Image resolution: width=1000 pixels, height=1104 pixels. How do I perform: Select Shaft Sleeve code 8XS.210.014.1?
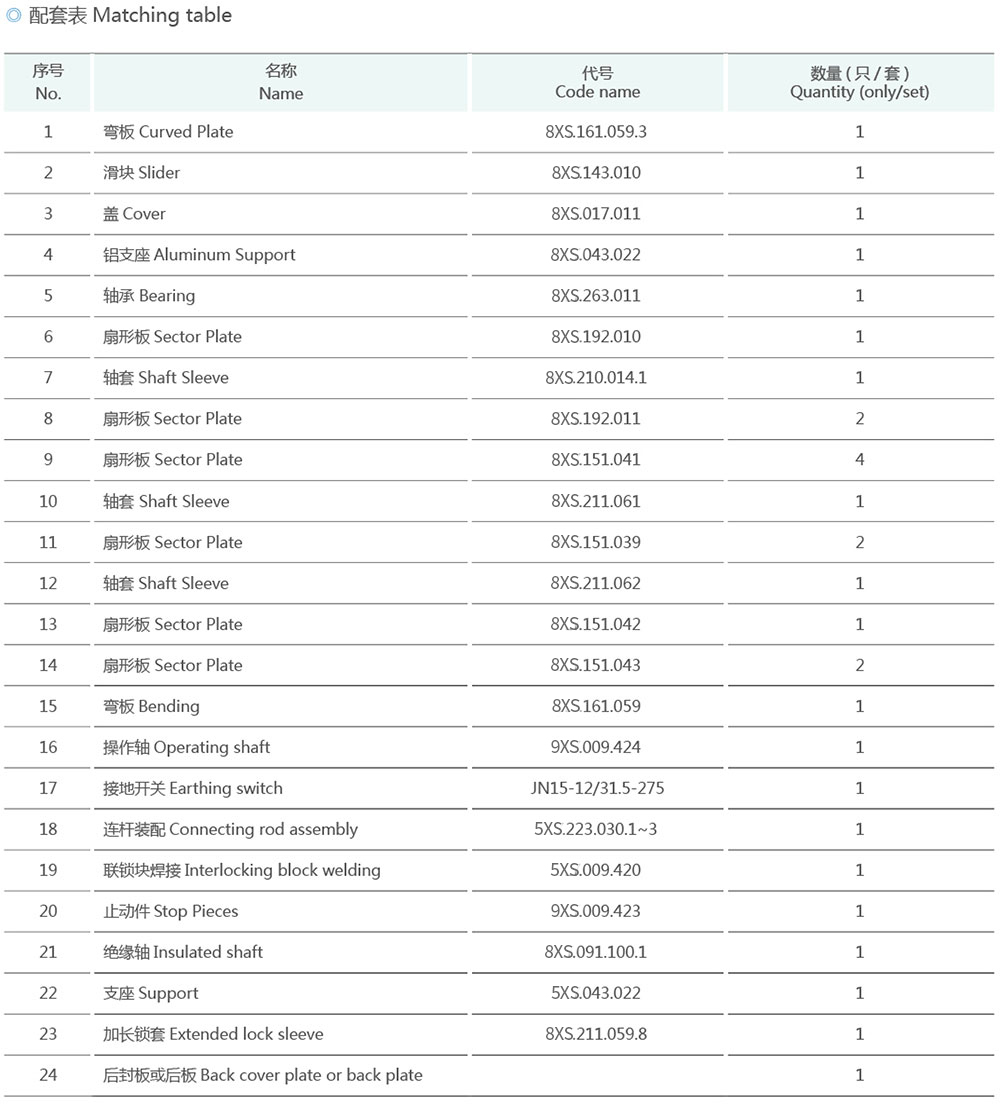[596, 377]
